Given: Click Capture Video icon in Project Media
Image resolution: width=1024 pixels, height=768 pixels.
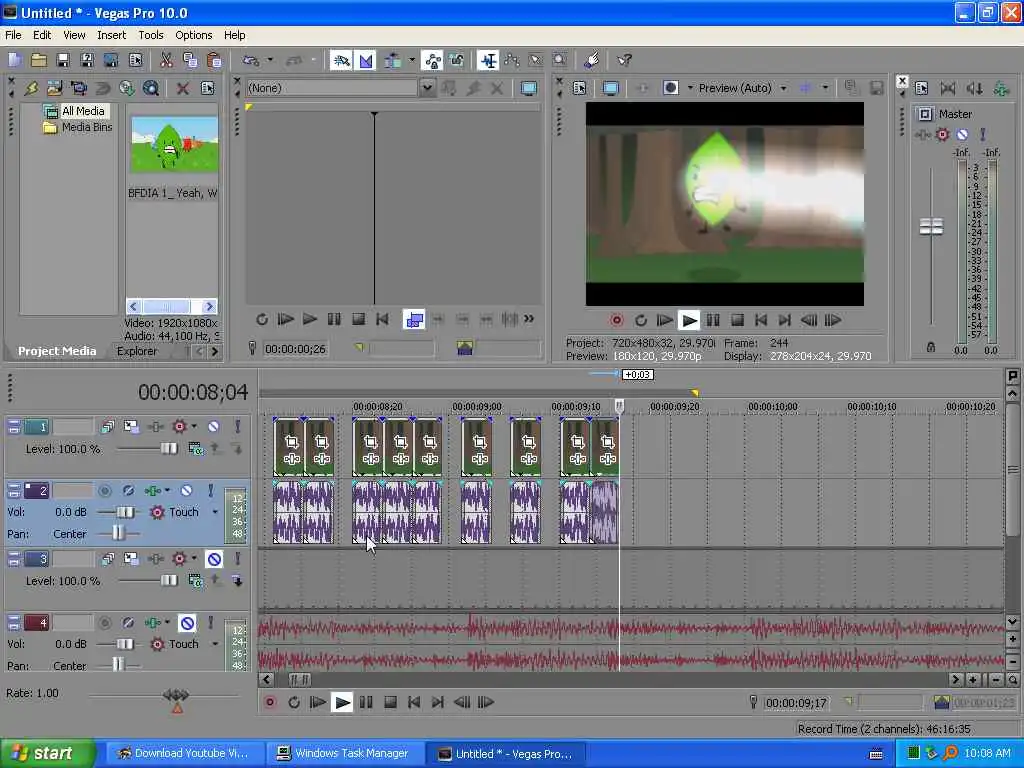Looking at the screenshot, I should 78,88.
